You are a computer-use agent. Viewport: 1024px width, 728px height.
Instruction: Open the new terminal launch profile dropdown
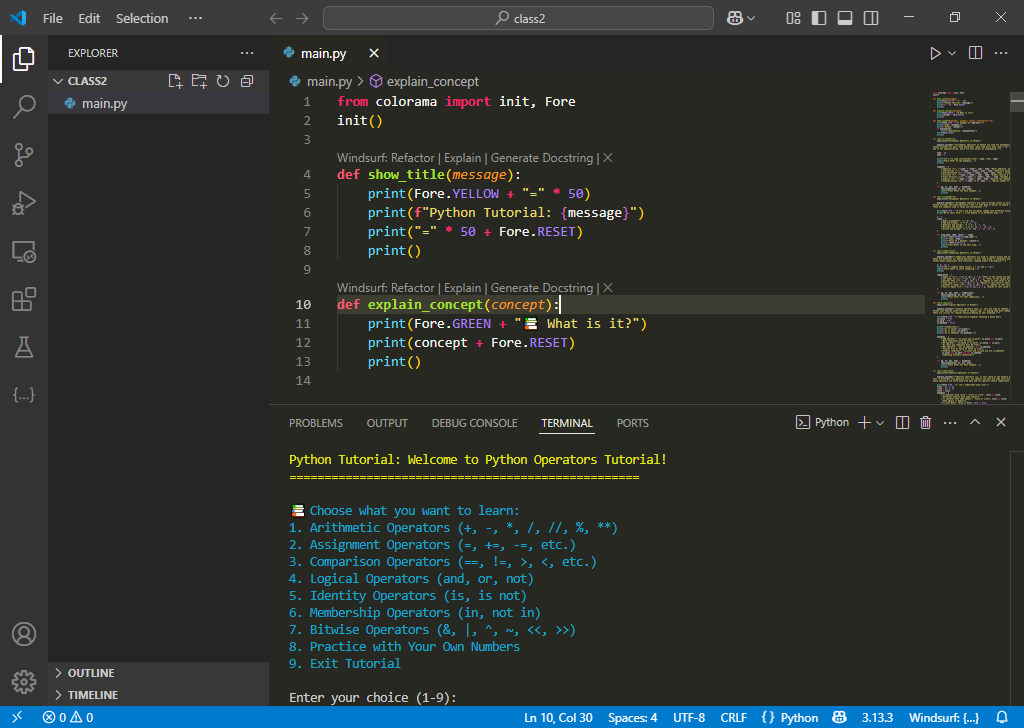tap(880, 423)
